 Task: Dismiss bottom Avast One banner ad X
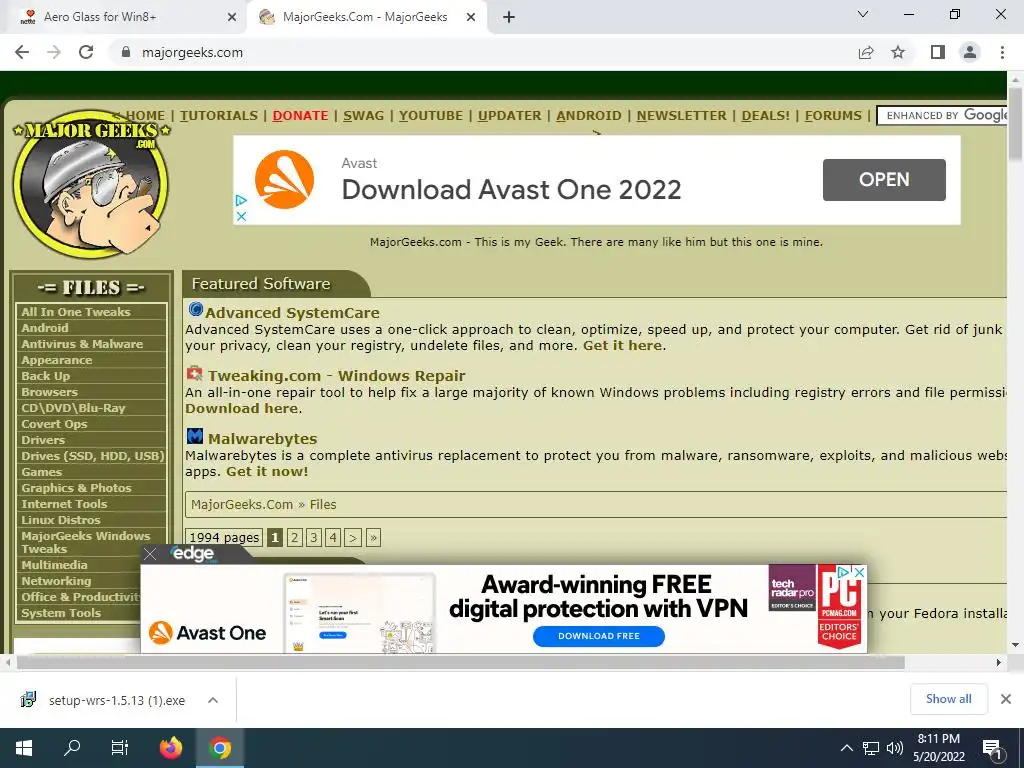[860, 572]
